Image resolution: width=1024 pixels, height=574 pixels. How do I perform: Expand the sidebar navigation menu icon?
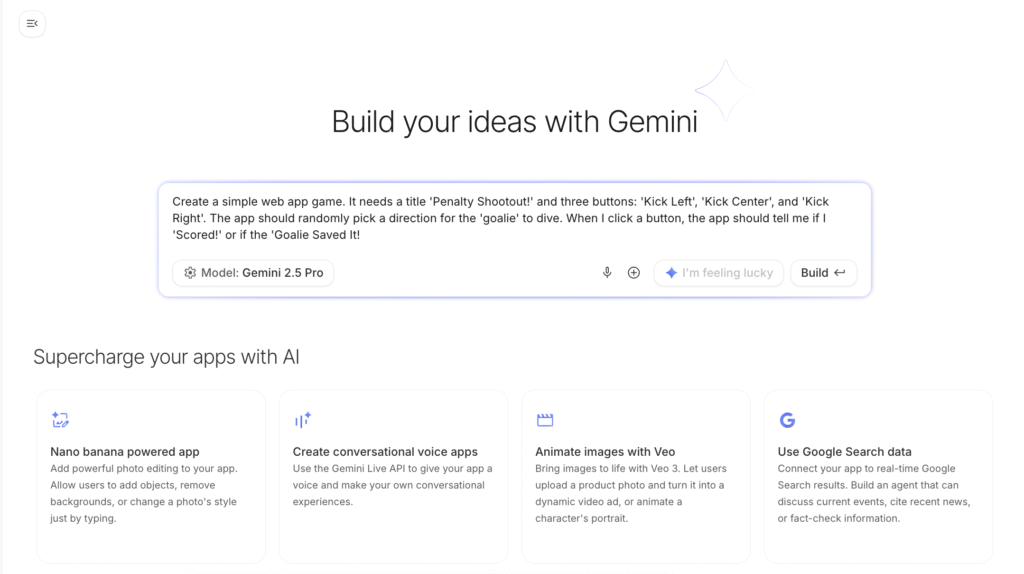pyautogui.click(x=32, y=23)
